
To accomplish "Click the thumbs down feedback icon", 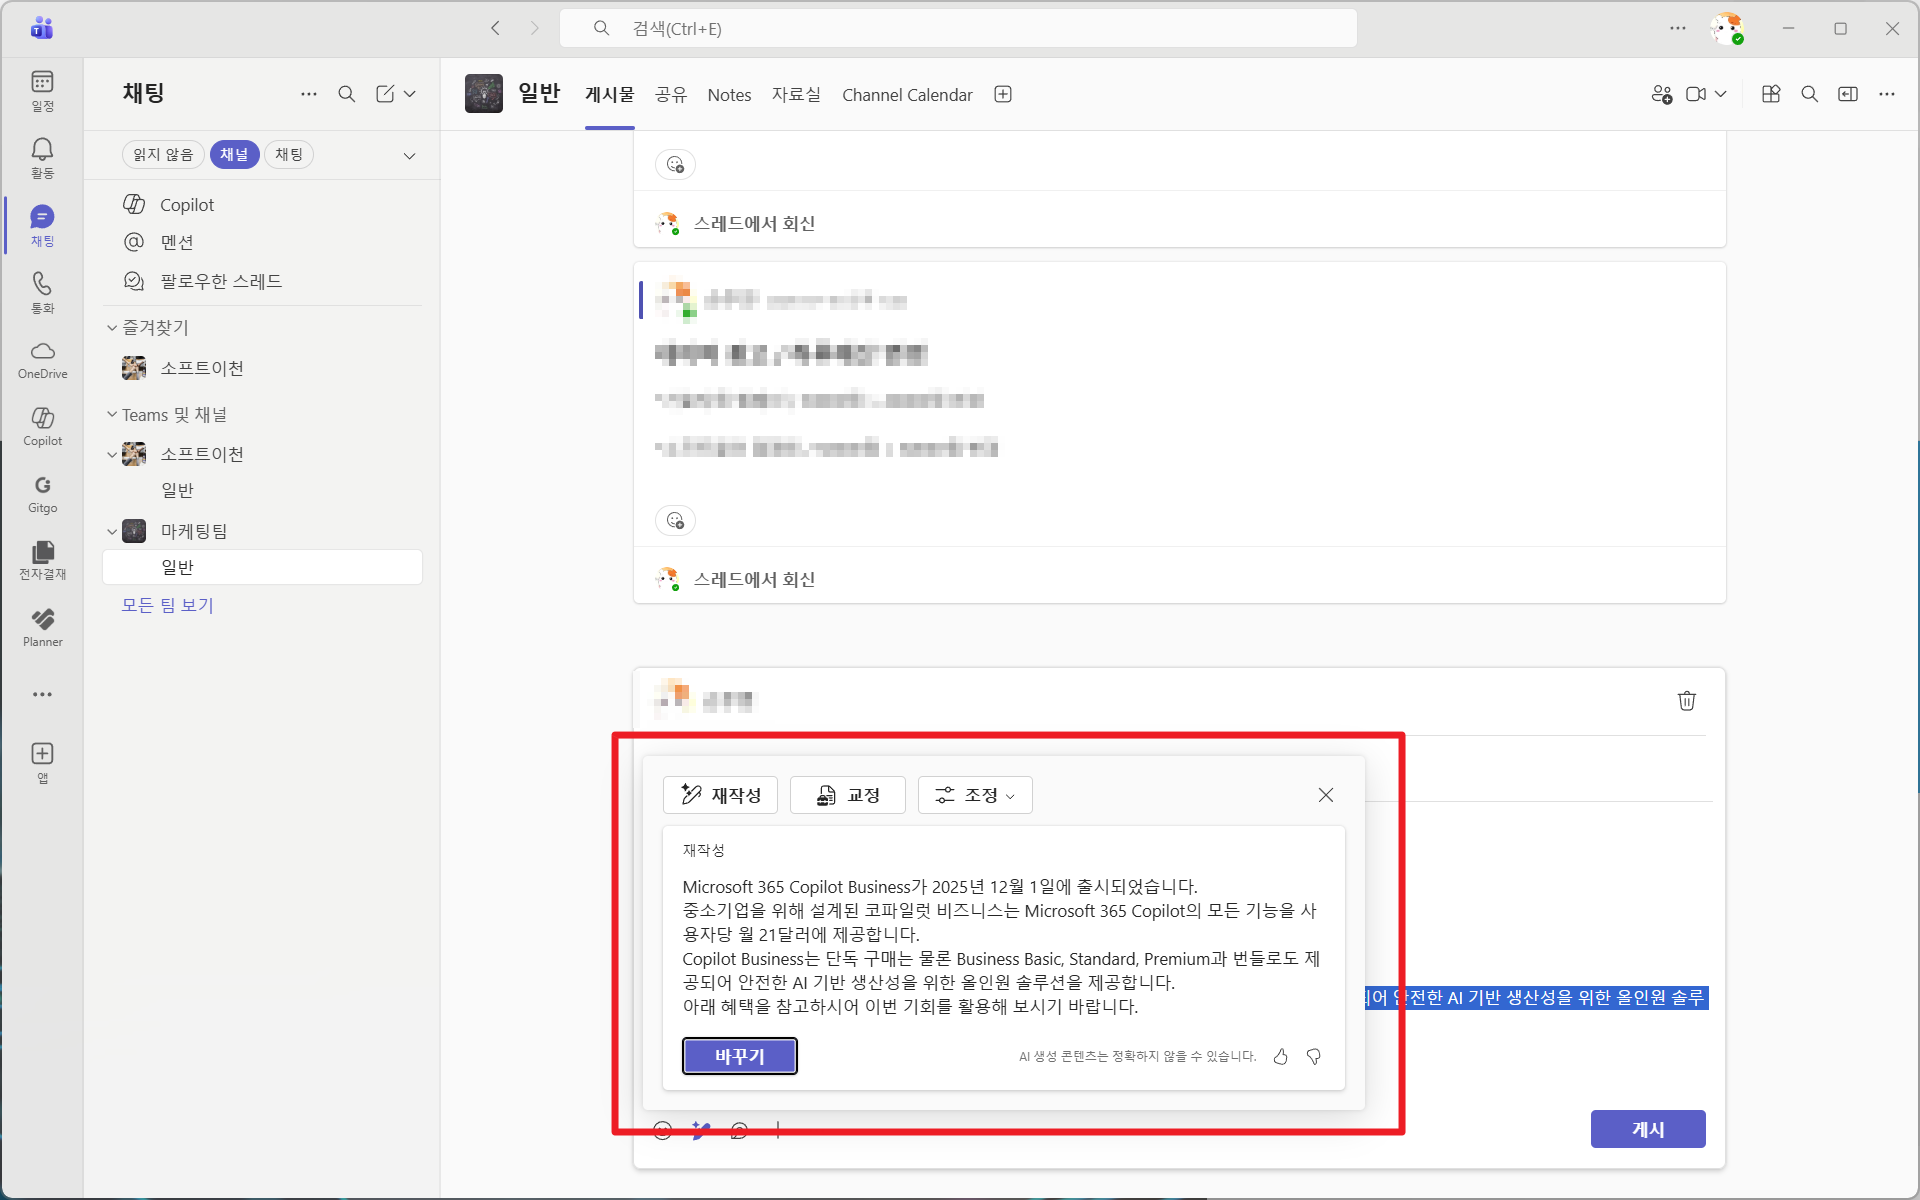I will (1314, 1057).
